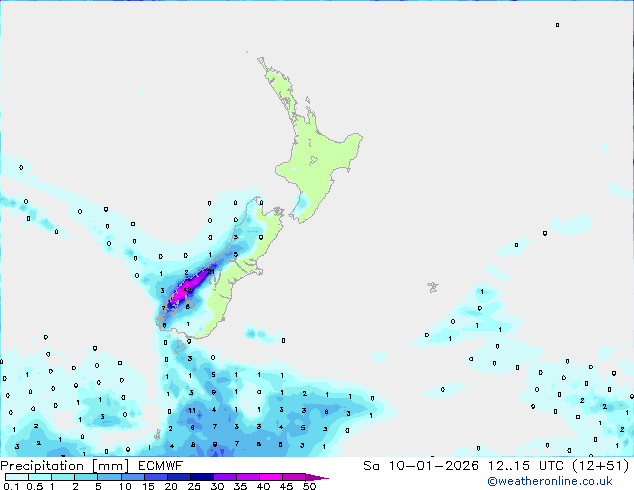
Task: Select the "(12+51)" forecast offset text
Action: pyautogui.click(x=601, y=466)
